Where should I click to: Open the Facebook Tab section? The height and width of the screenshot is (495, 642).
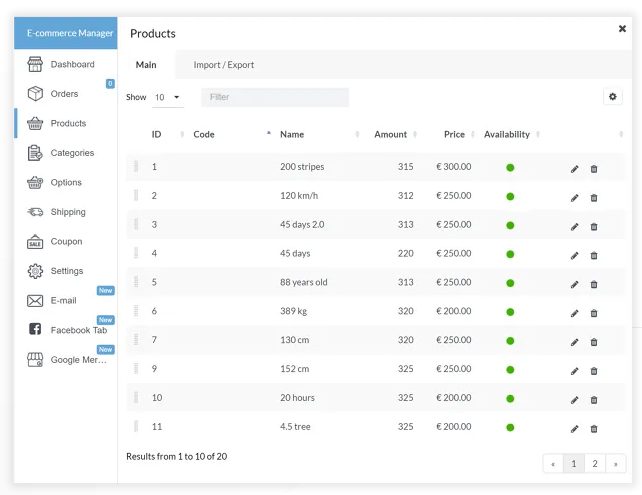pos(78,330)
